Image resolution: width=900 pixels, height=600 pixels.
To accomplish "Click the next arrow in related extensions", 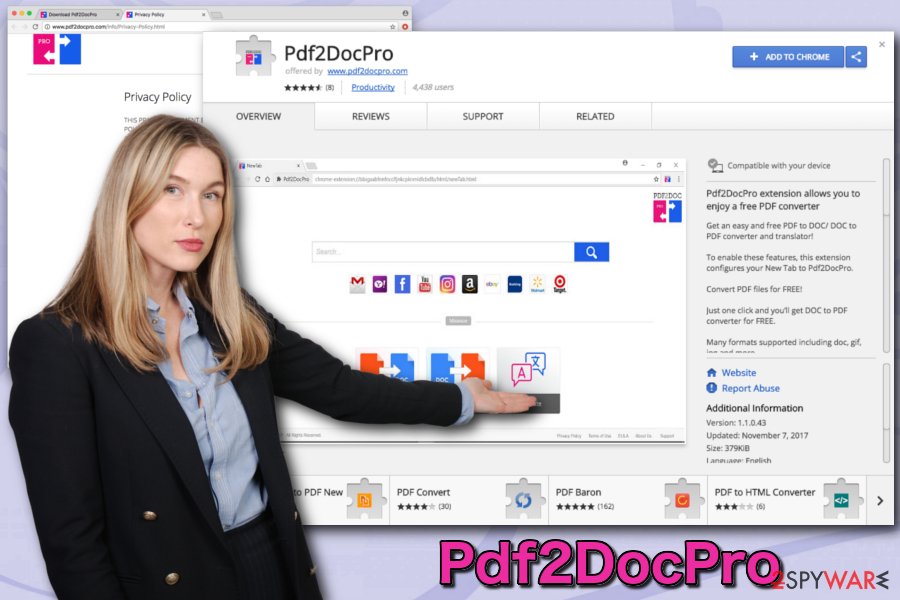I will (x=880, y=501).
